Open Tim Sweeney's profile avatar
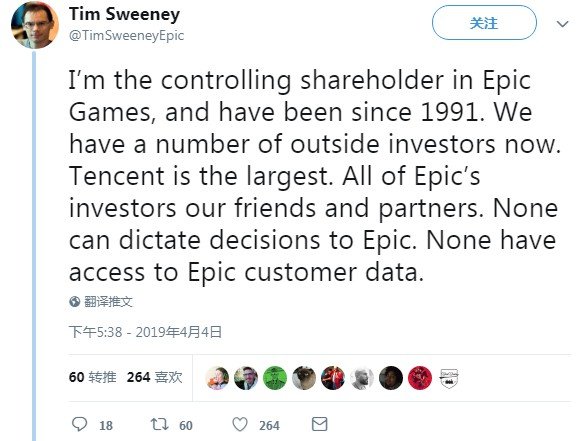 coord(35,25)
